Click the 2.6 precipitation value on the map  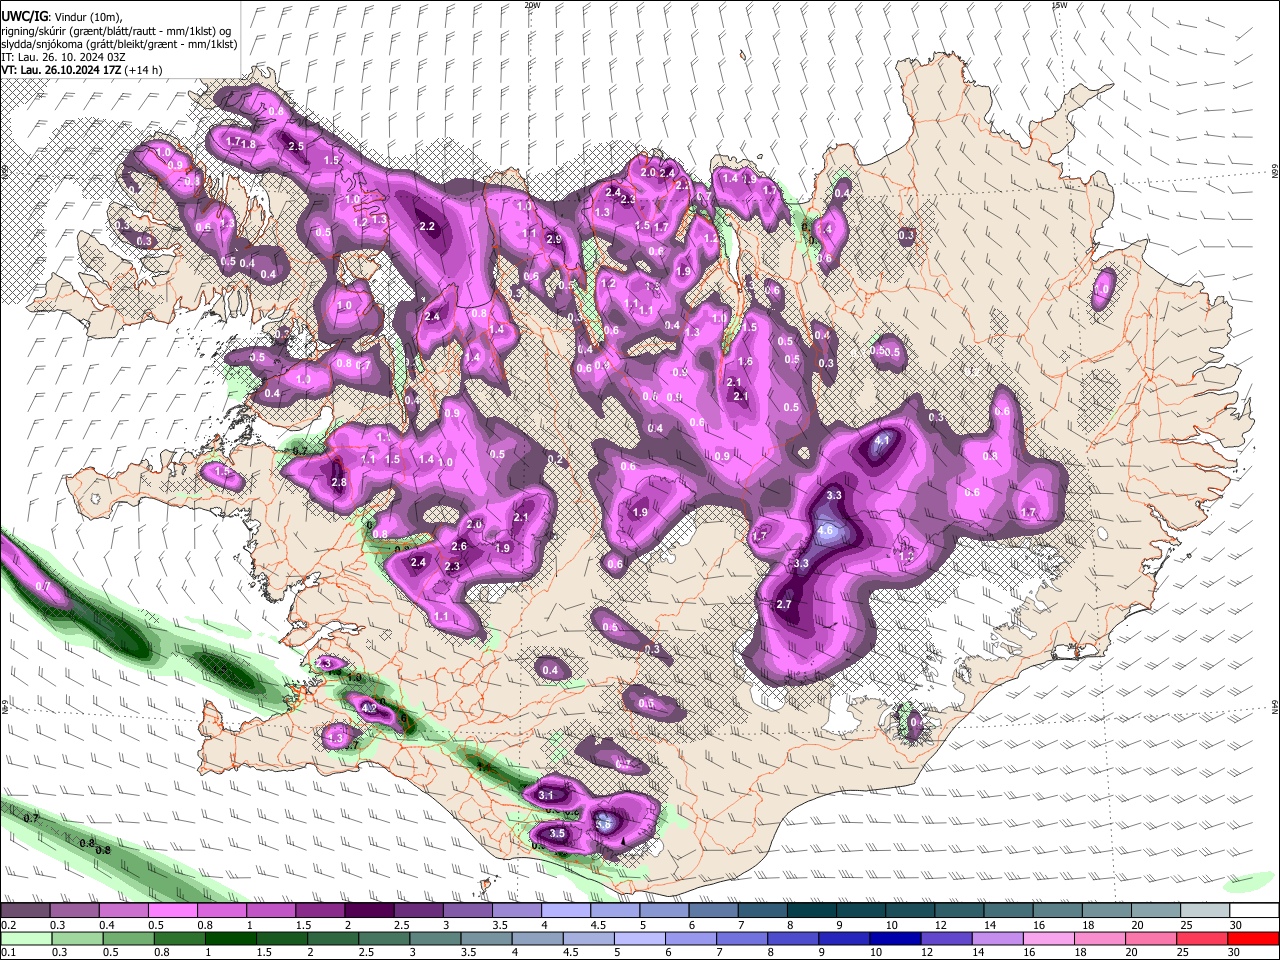coord(459,547)
